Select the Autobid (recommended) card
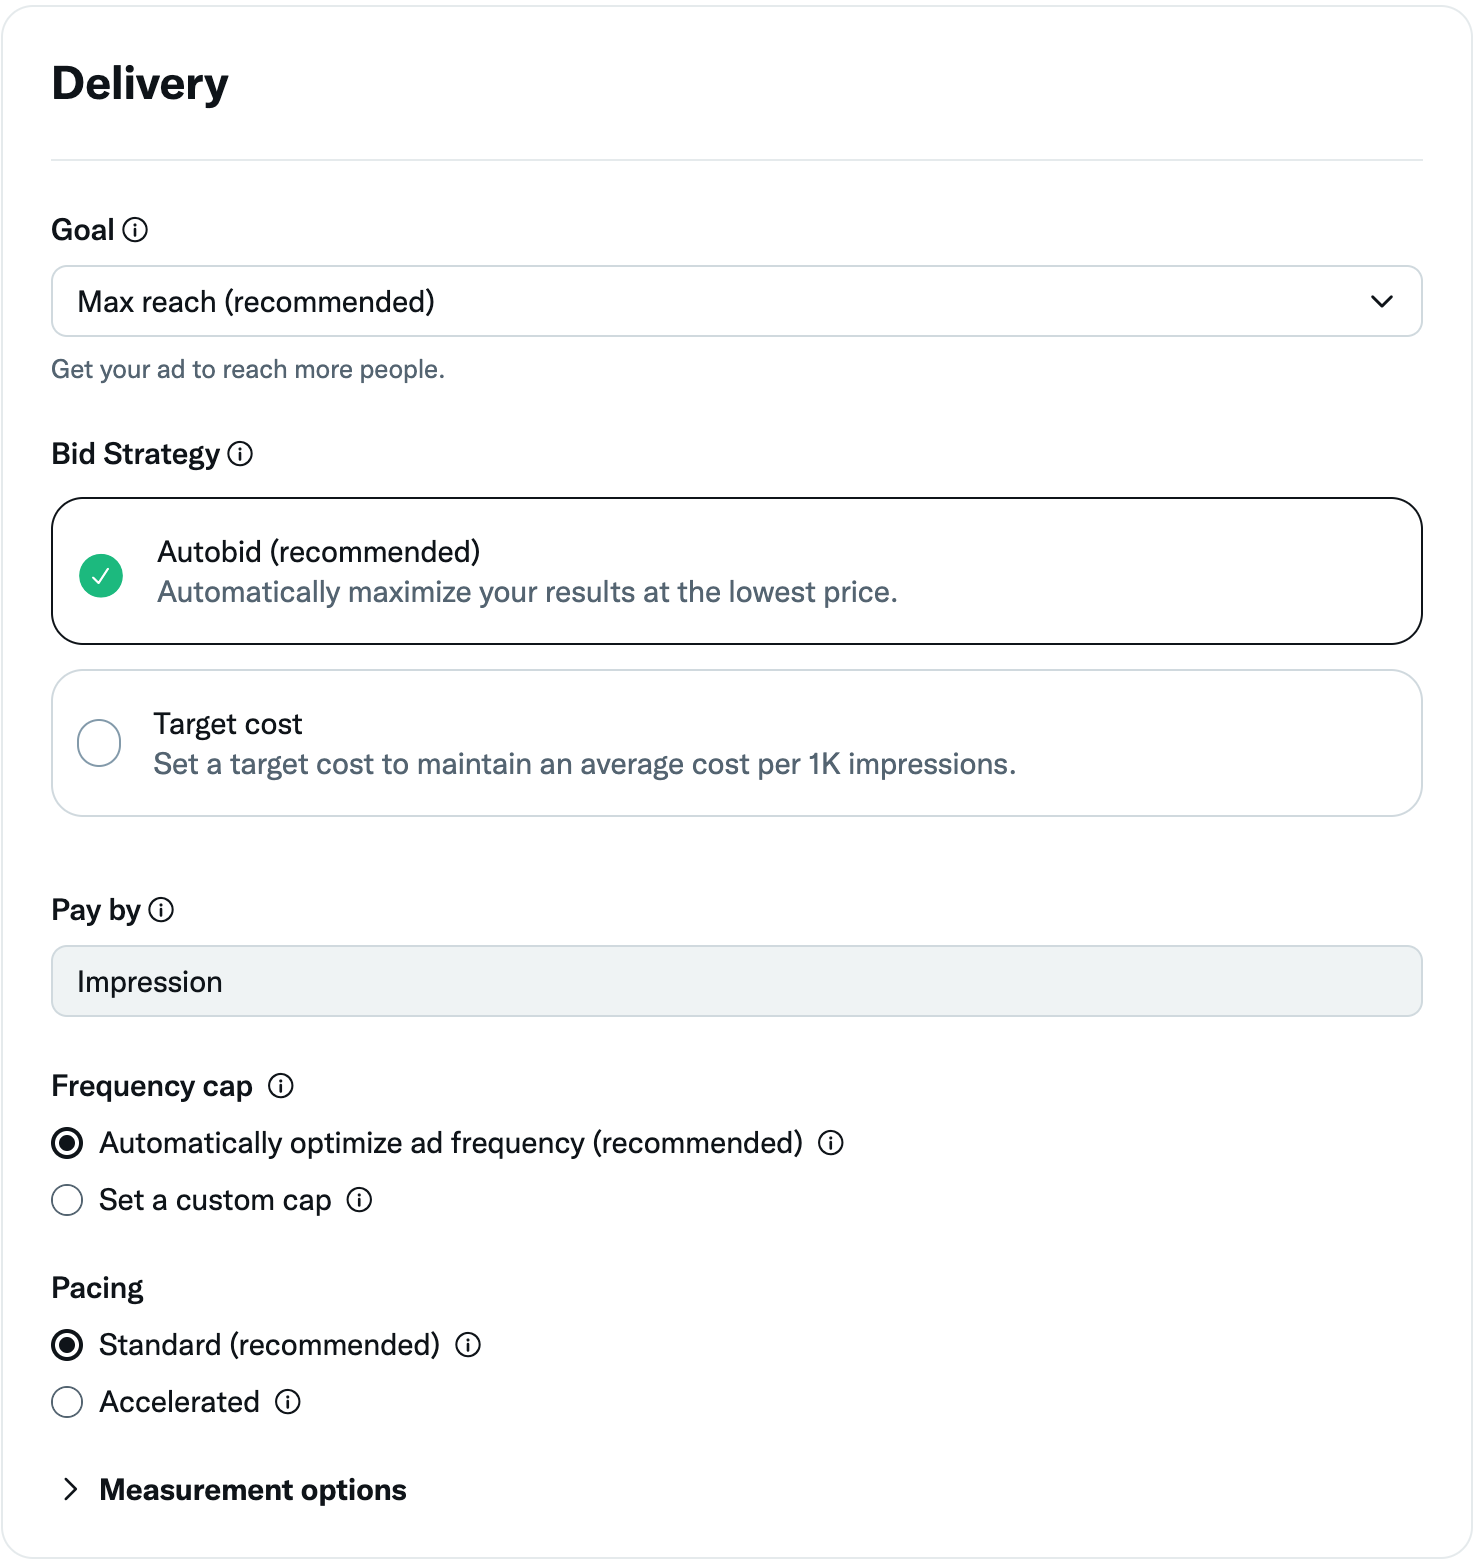 point(736,571)
